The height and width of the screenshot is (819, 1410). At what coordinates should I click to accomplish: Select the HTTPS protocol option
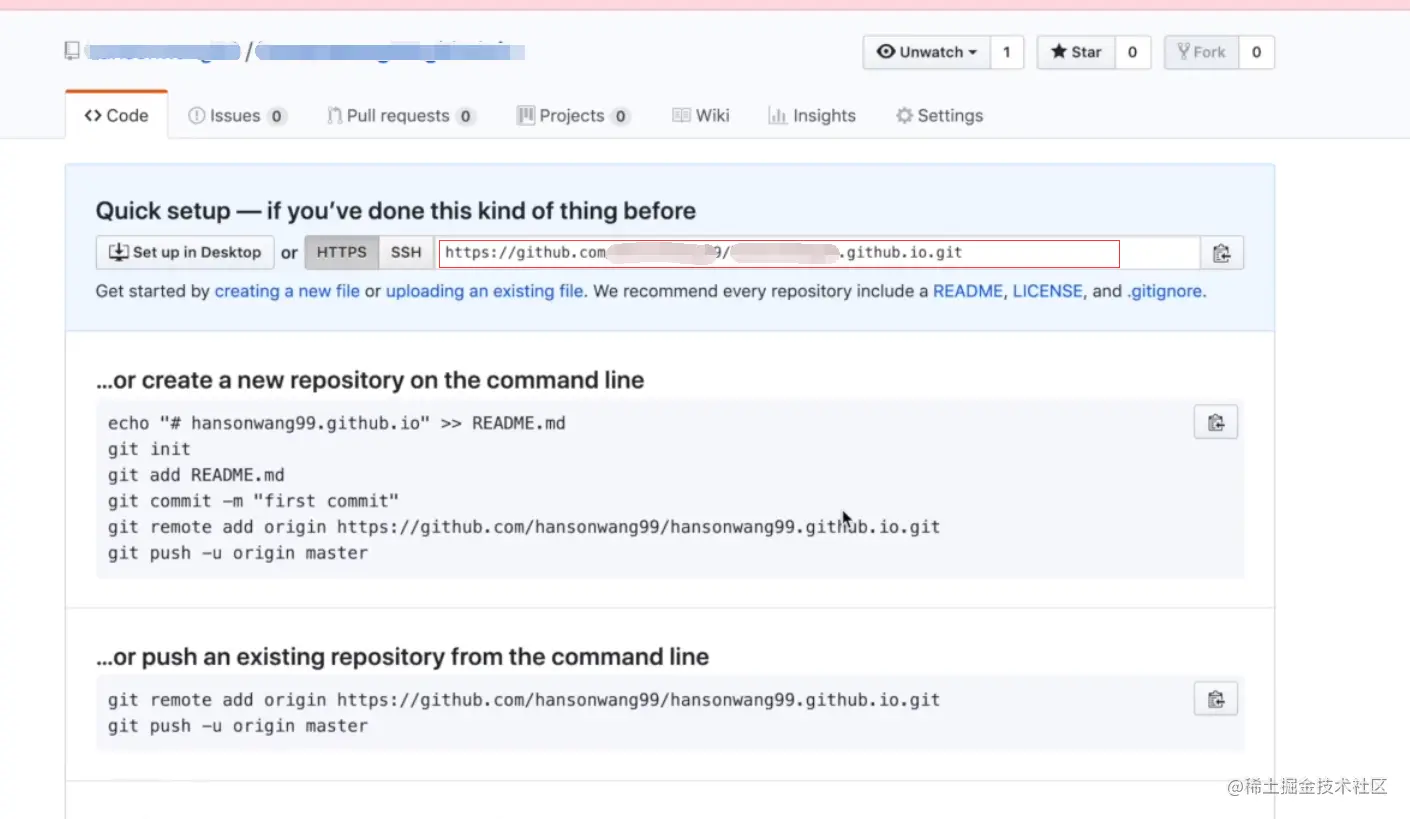(342, 253)
